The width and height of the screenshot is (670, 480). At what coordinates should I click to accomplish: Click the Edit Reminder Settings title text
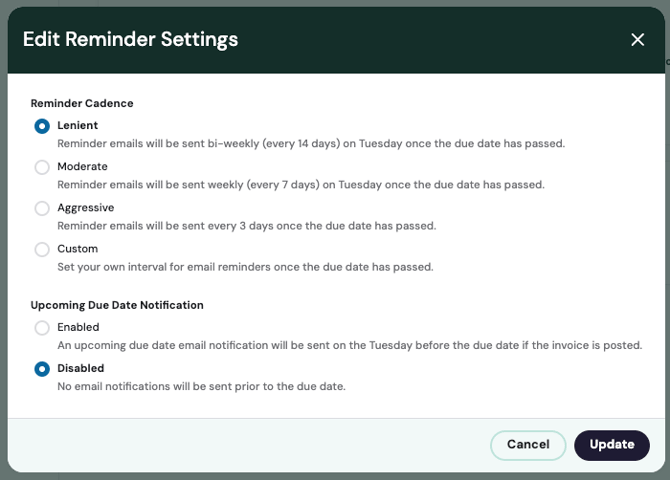pyautogui.click(x=130, y=40)
